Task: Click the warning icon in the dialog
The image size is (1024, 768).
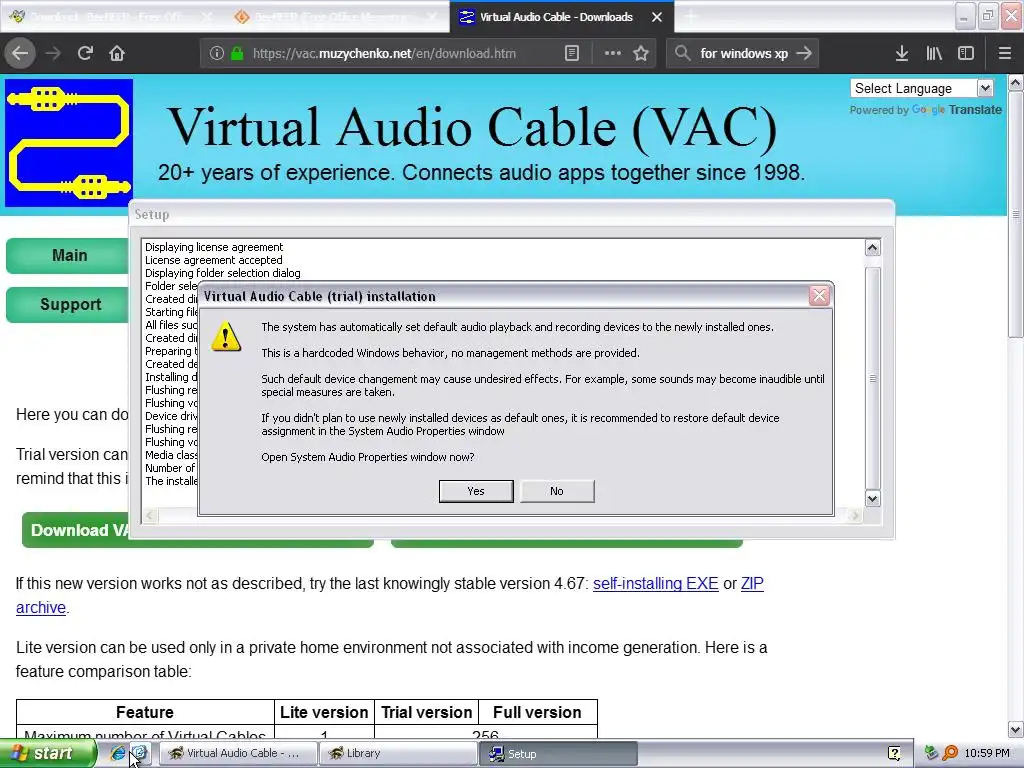Action: tap(226, 336)
